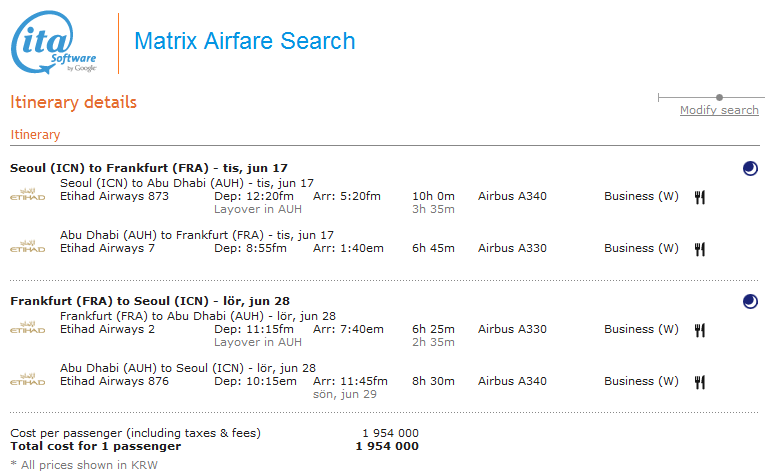765x472 pixels.
Task: Click meal icon for Etihad Airways 2
Action: pos(700,330)
